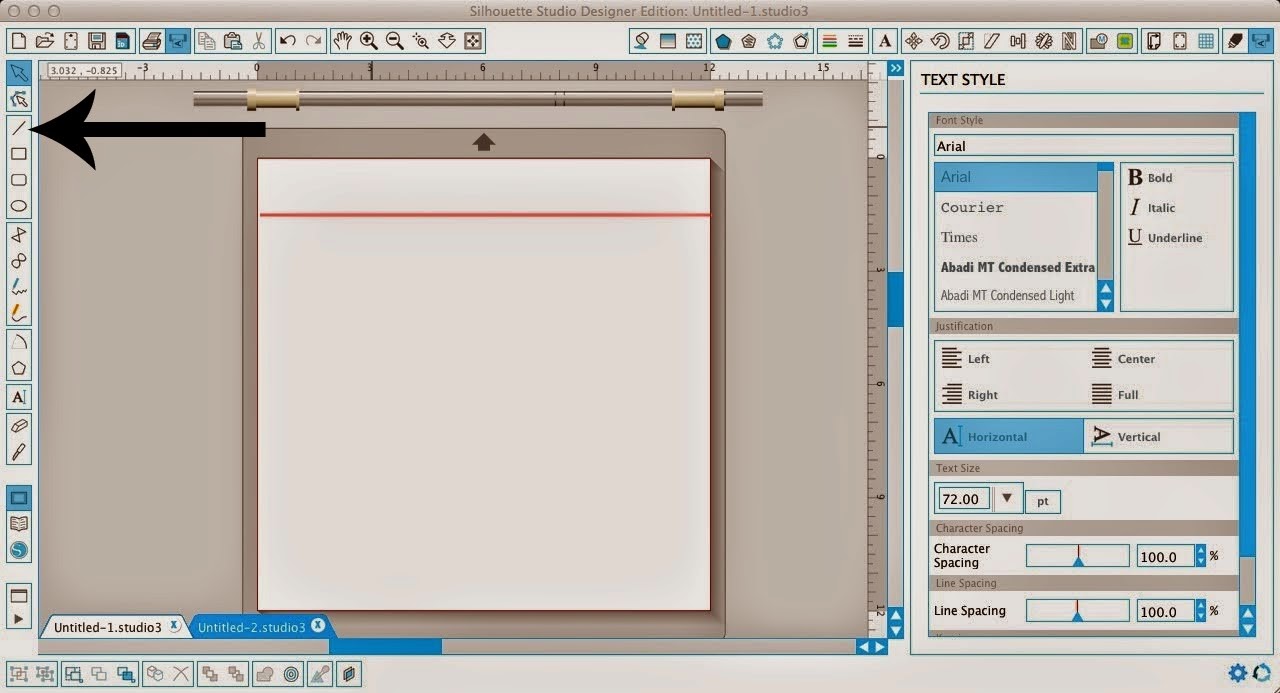The height and width of the screenshot is (693, 1280).
Task: Click the Zoom In magnifier icon
Action: (x=368, y=41)
